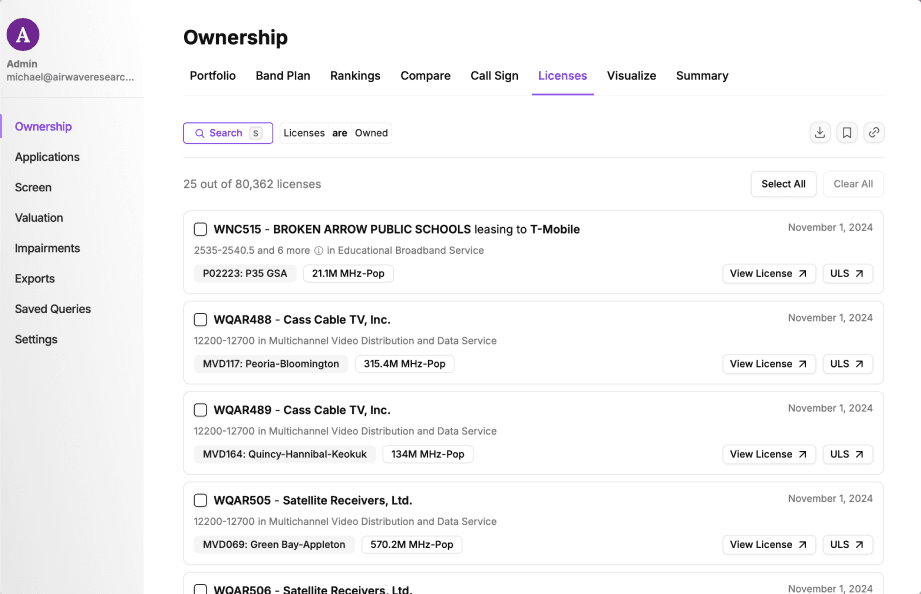Tick the checkbox for WQAR489 license
Screen dimensions: 921x594
[200, 410]
